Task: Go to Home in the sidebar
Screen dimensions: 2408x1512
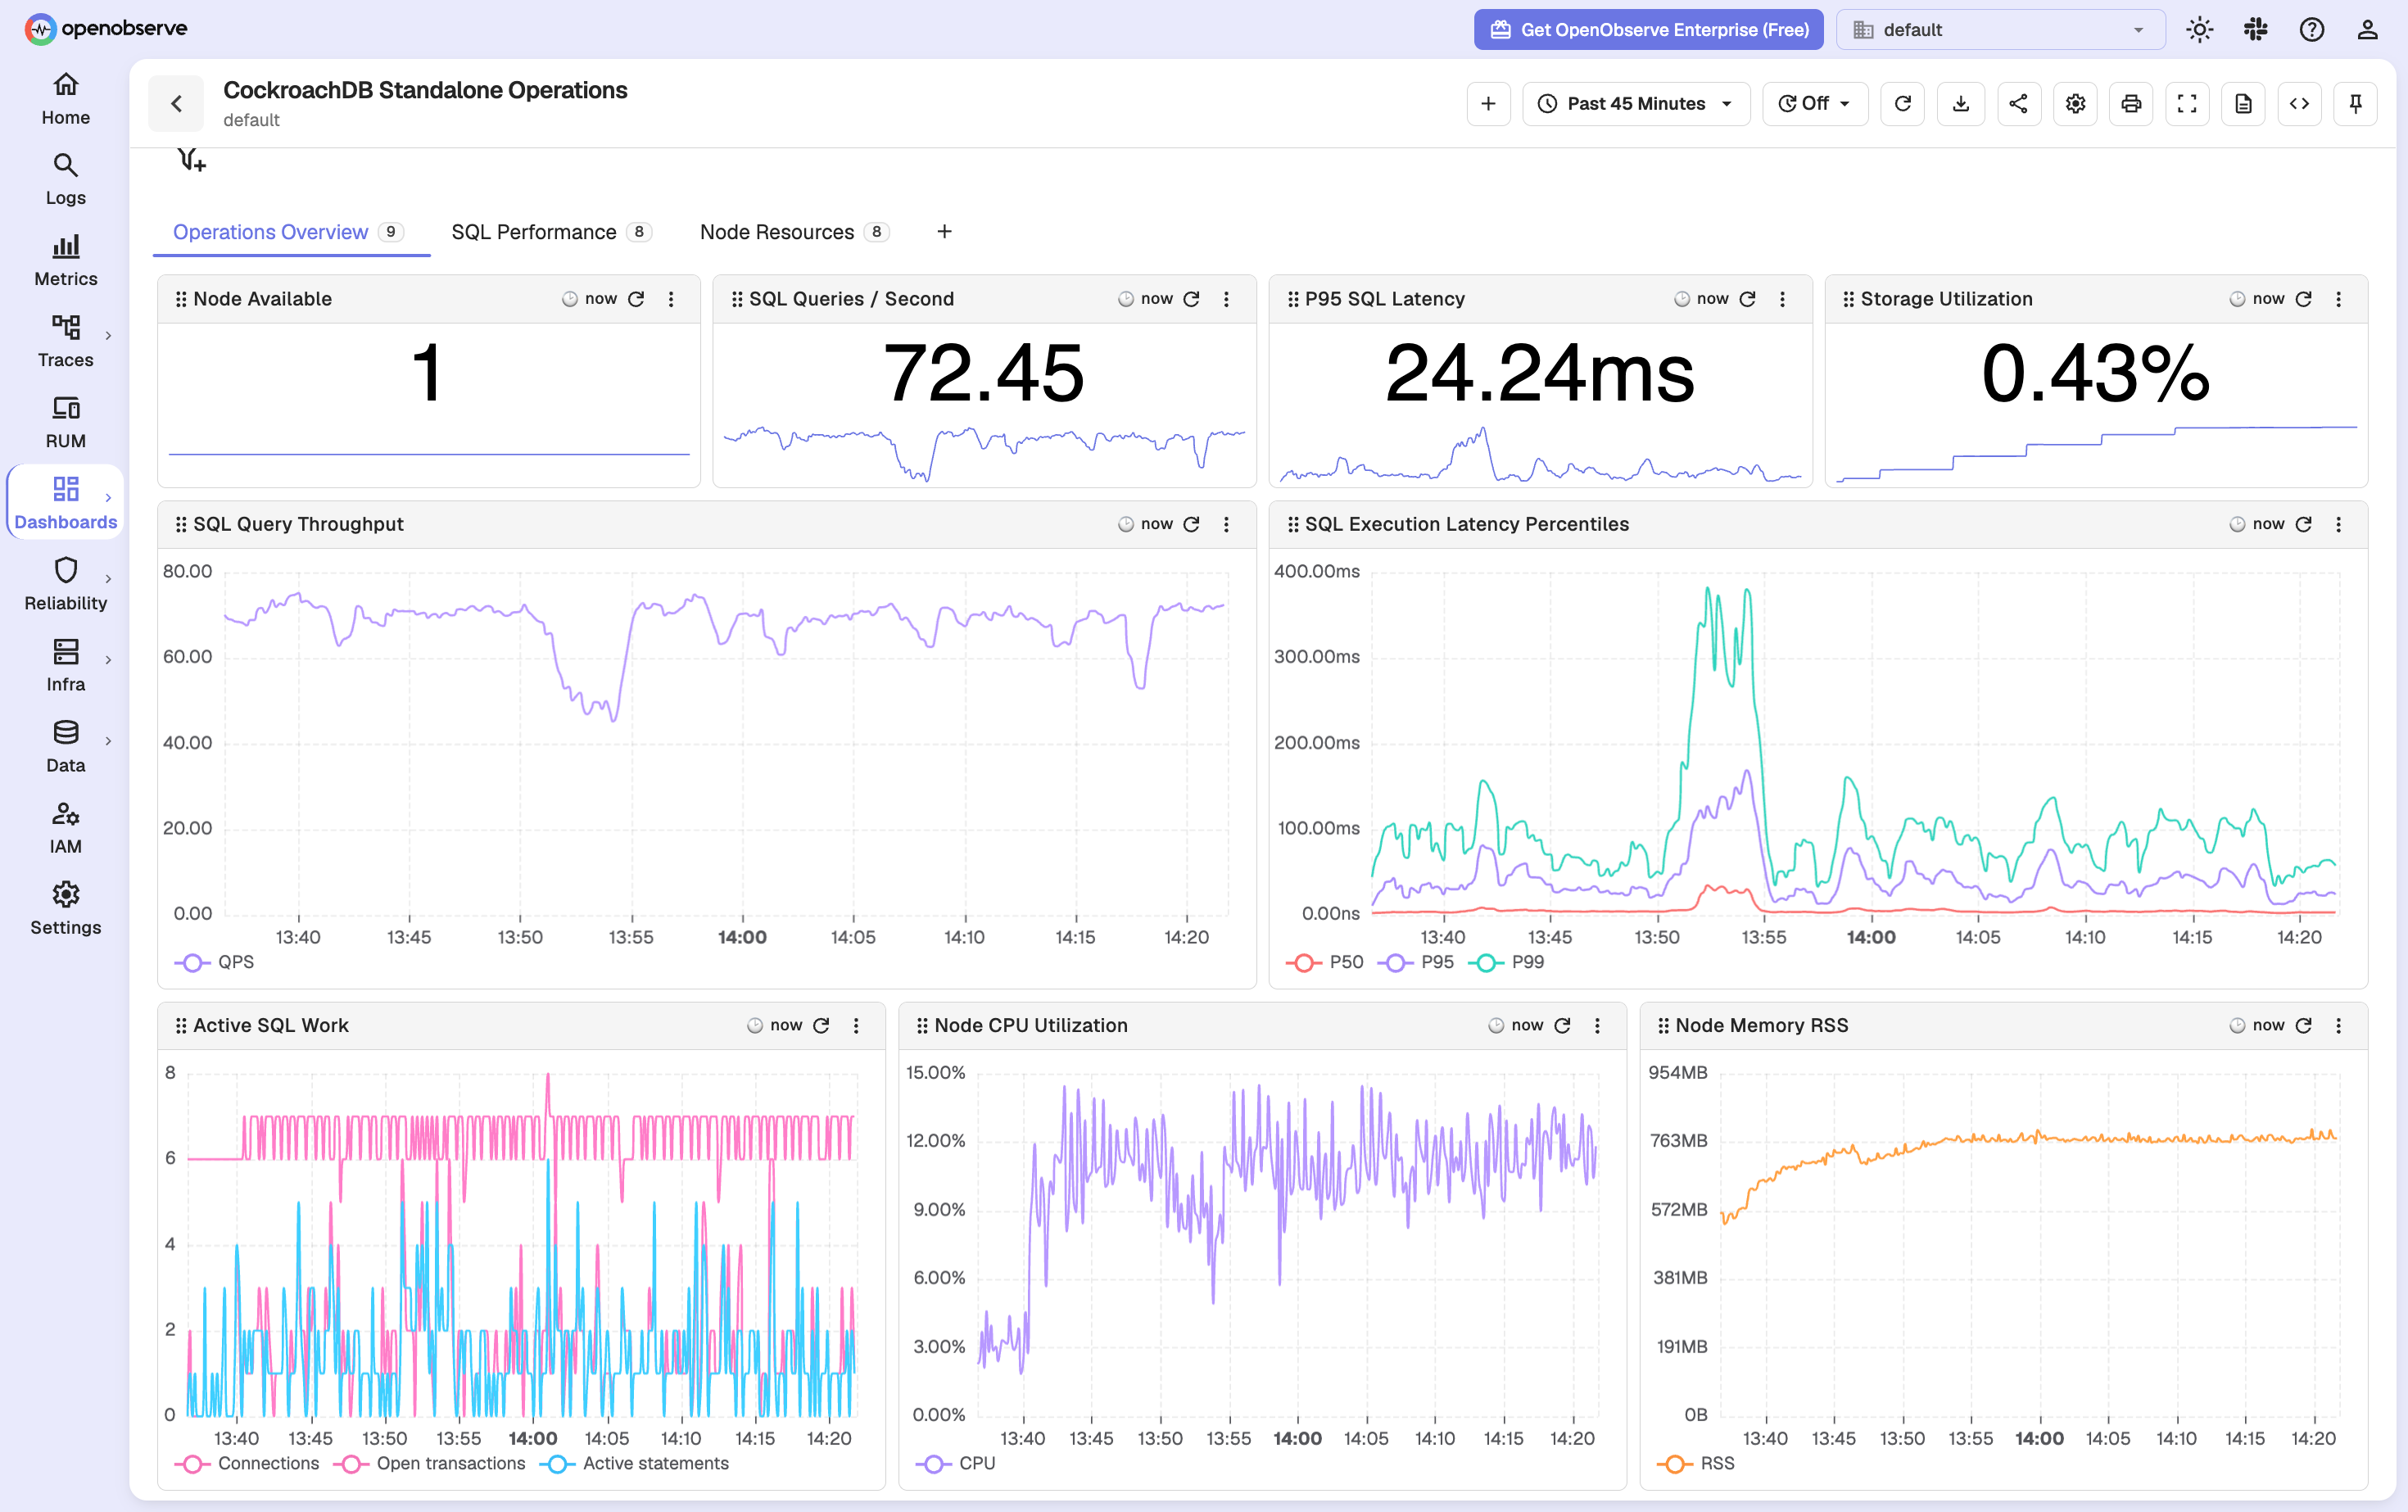Action: (66, 99)
